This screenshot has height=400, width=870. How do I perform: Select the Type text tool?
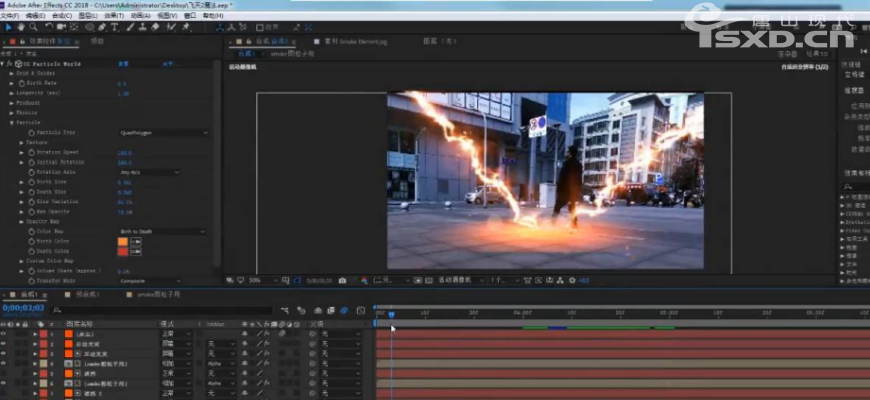115,27
